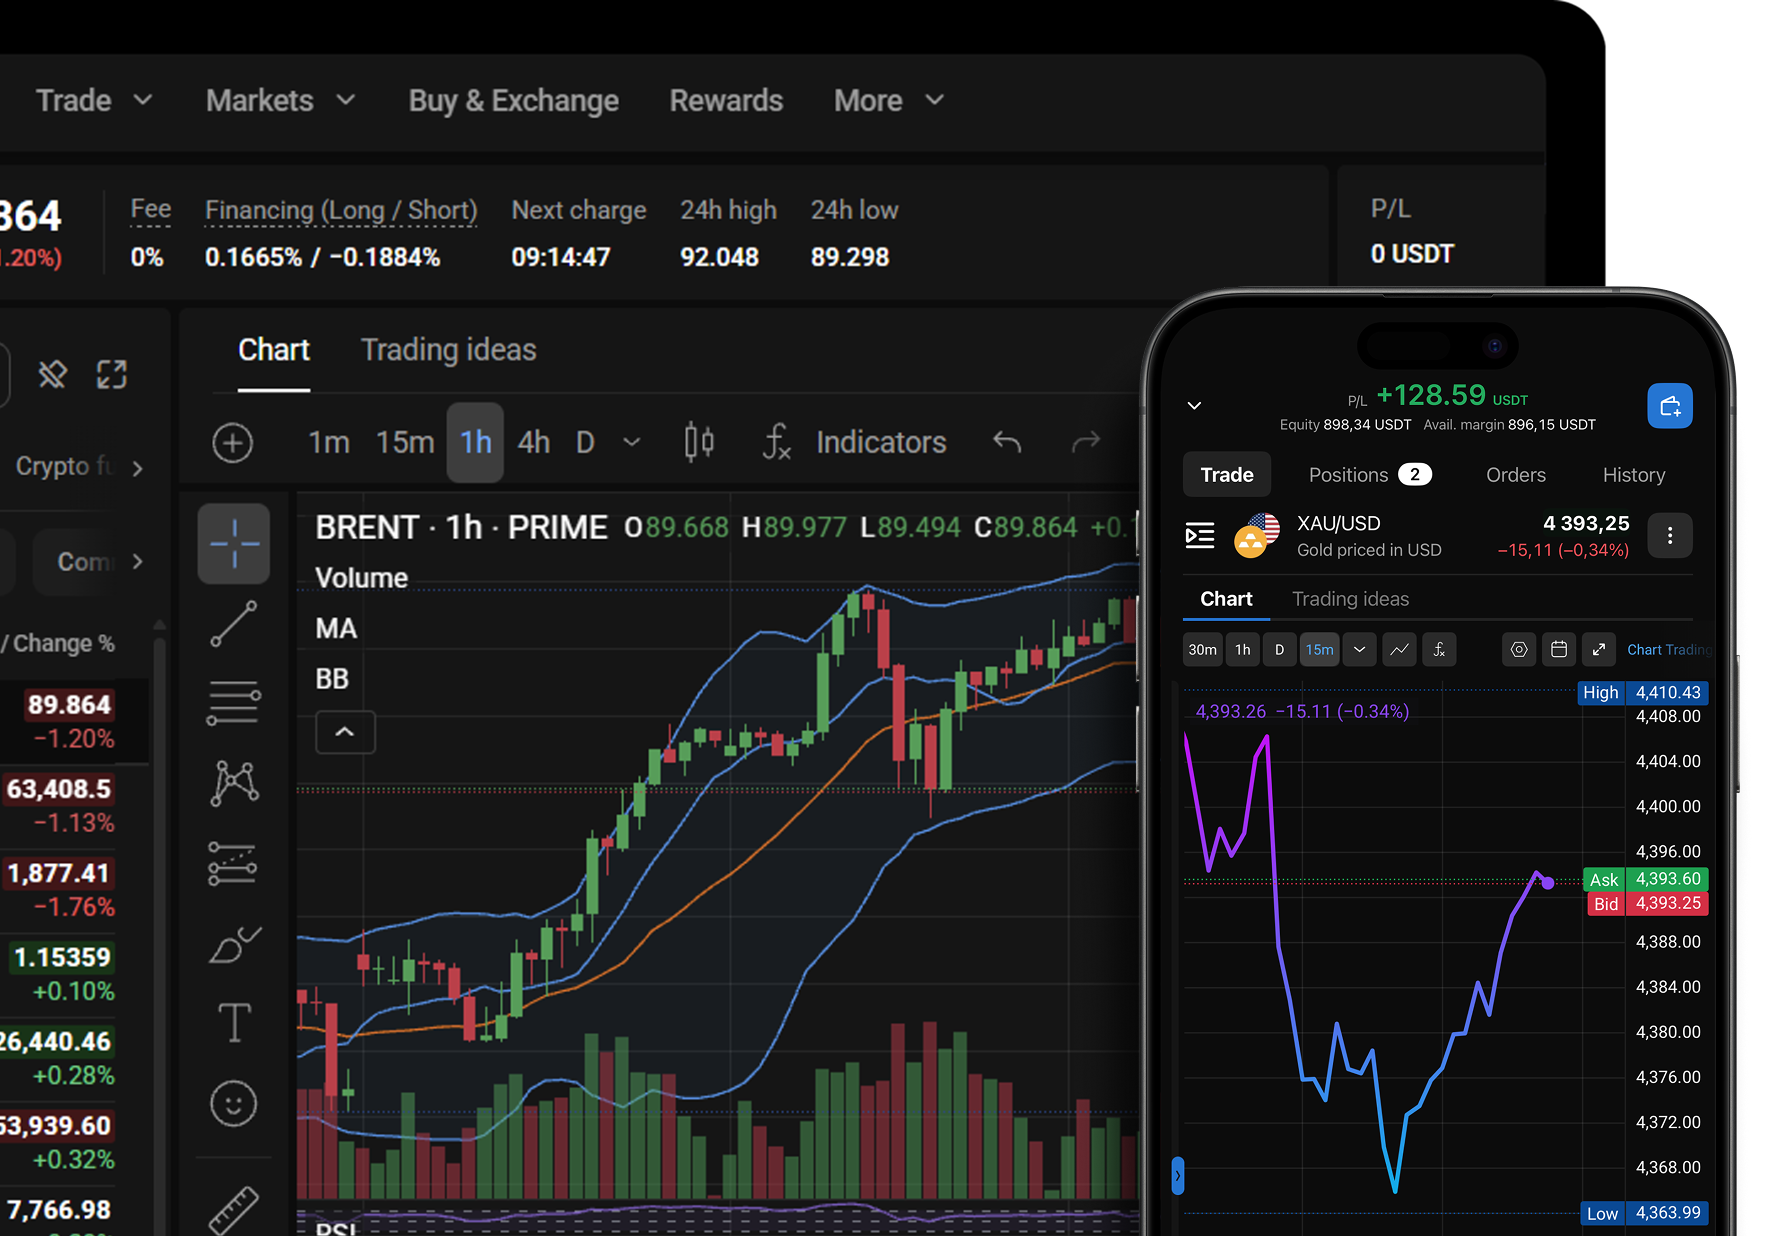The image size is (1781, 1236).
Task: Open the desktop Trading ideas tab
Action: (x=449, y=350)
